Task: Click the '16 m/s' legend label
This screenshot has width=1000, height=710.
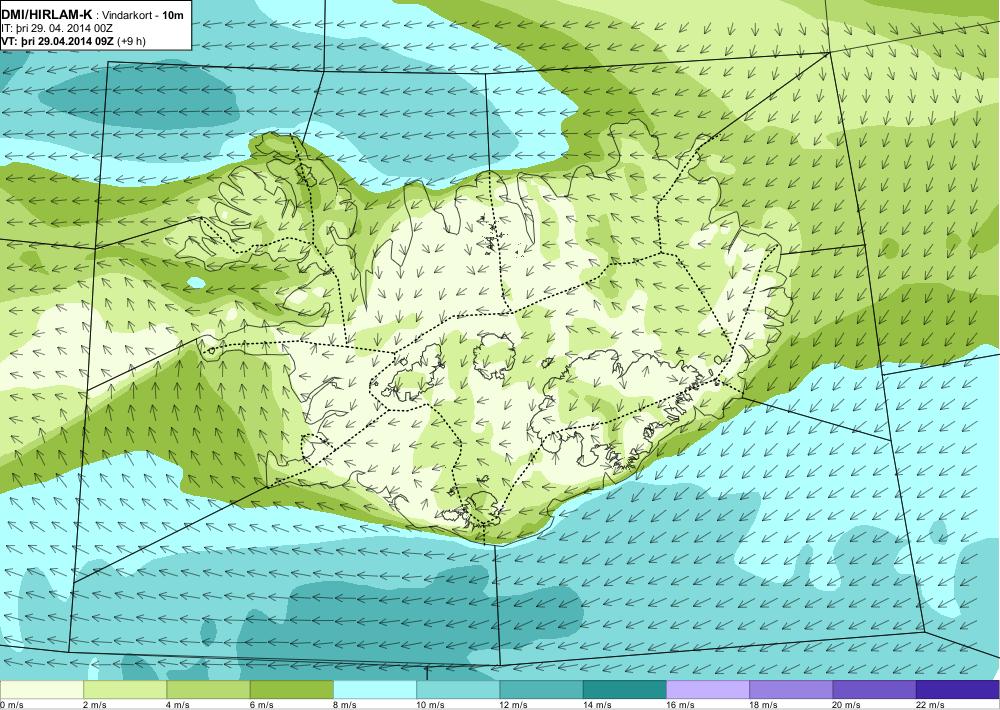Action: (680, 704)
